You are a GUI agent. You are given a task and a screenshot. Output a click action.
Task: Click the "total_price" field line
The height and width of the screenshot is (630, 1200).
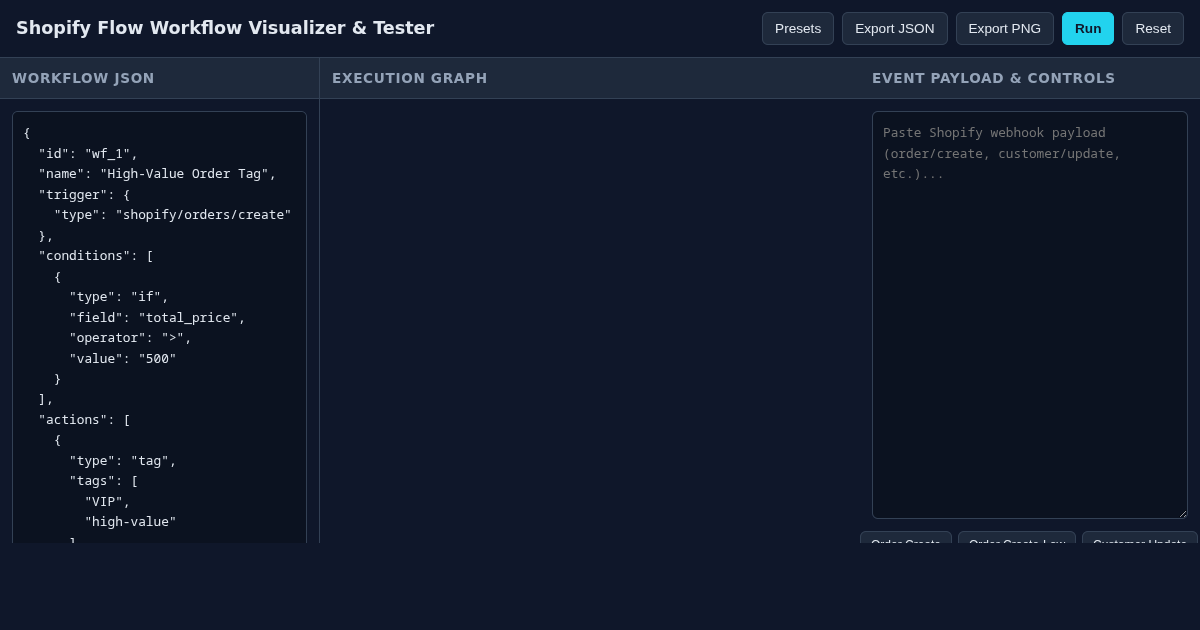[157, 318]
